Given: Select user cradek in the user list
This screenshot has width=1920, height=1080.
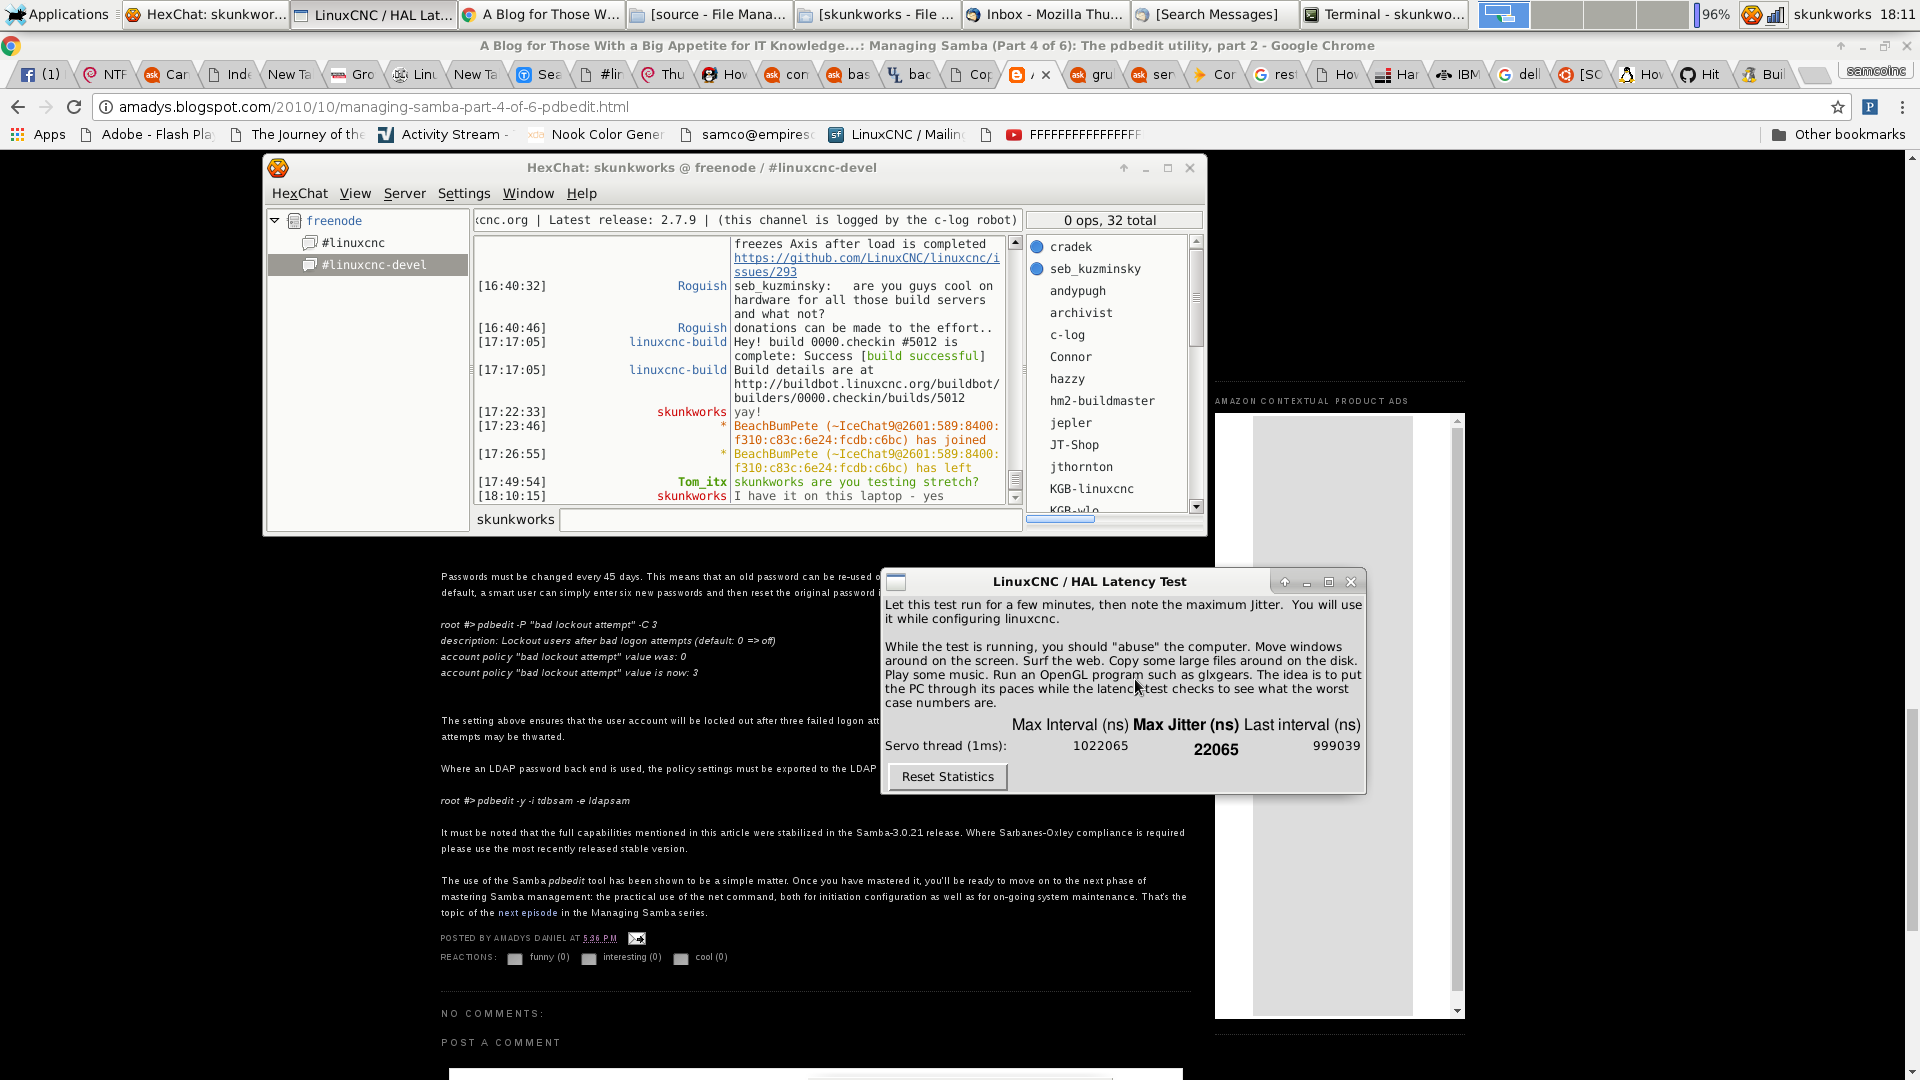Looking at the screenshot, I should click(x=1071, y=247).
